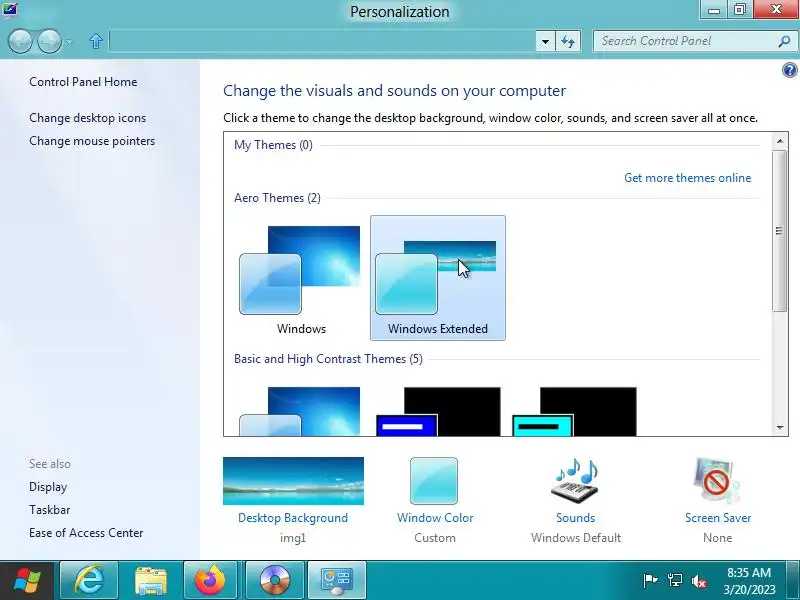Open Help with the question mark icon
The height and width of the screenshot is (600, 800).
[789, 70]
